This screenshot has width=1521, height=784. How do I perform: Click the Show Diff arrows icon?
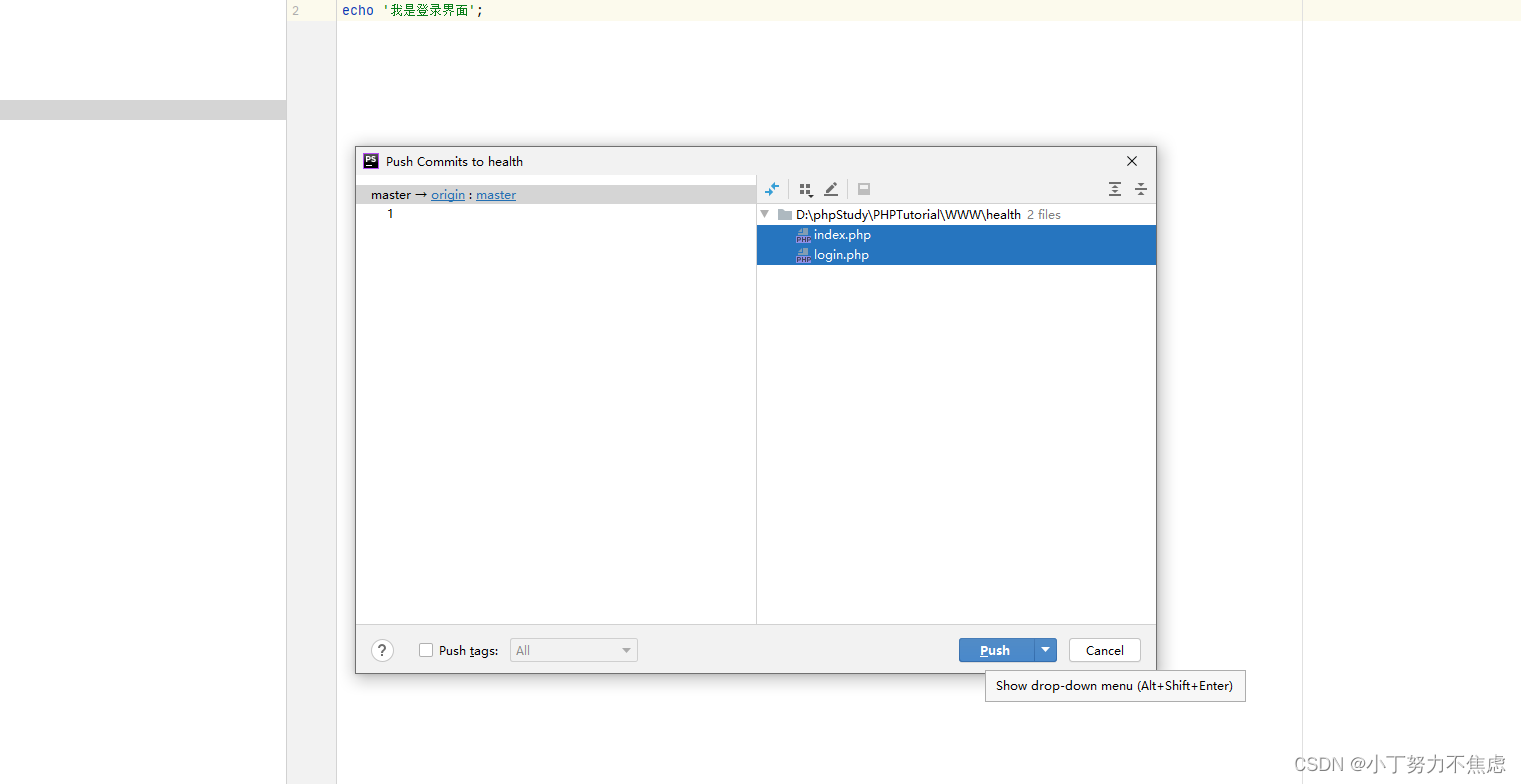click(772, 189)
